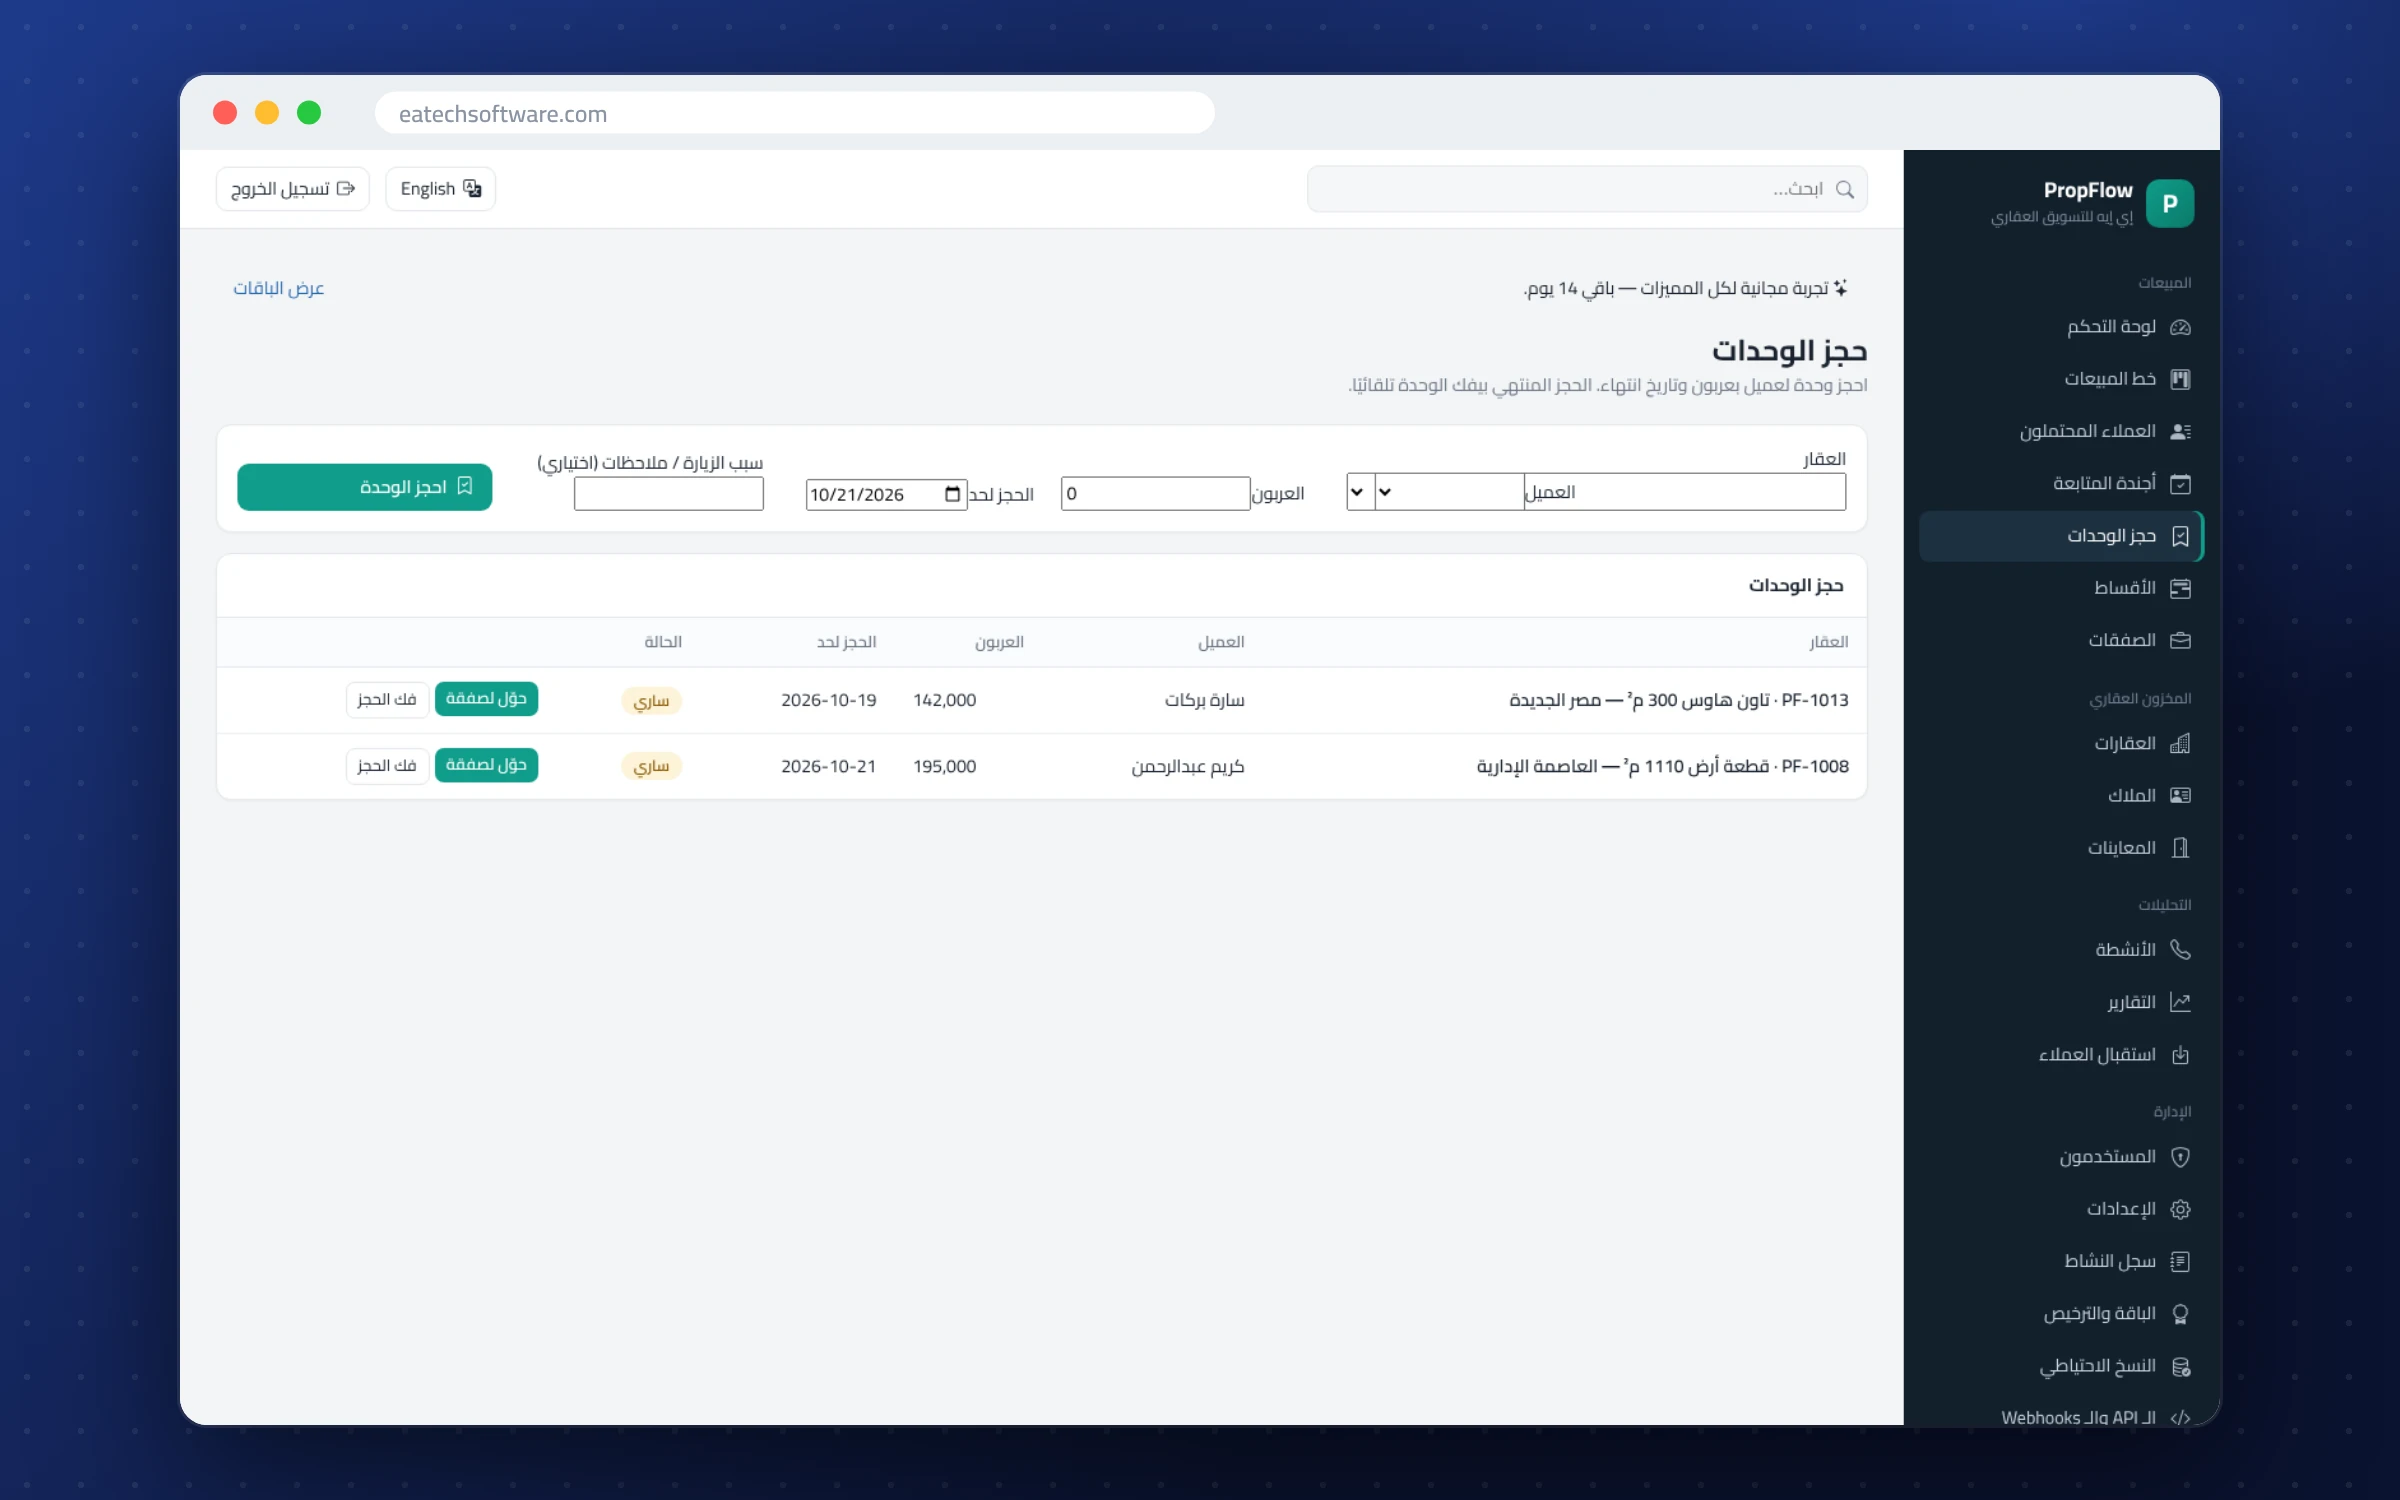Open the wide العقار property dropdown
Image resolution: width=2400 pixels, height=1500 pixels.
pos(1610,492)
